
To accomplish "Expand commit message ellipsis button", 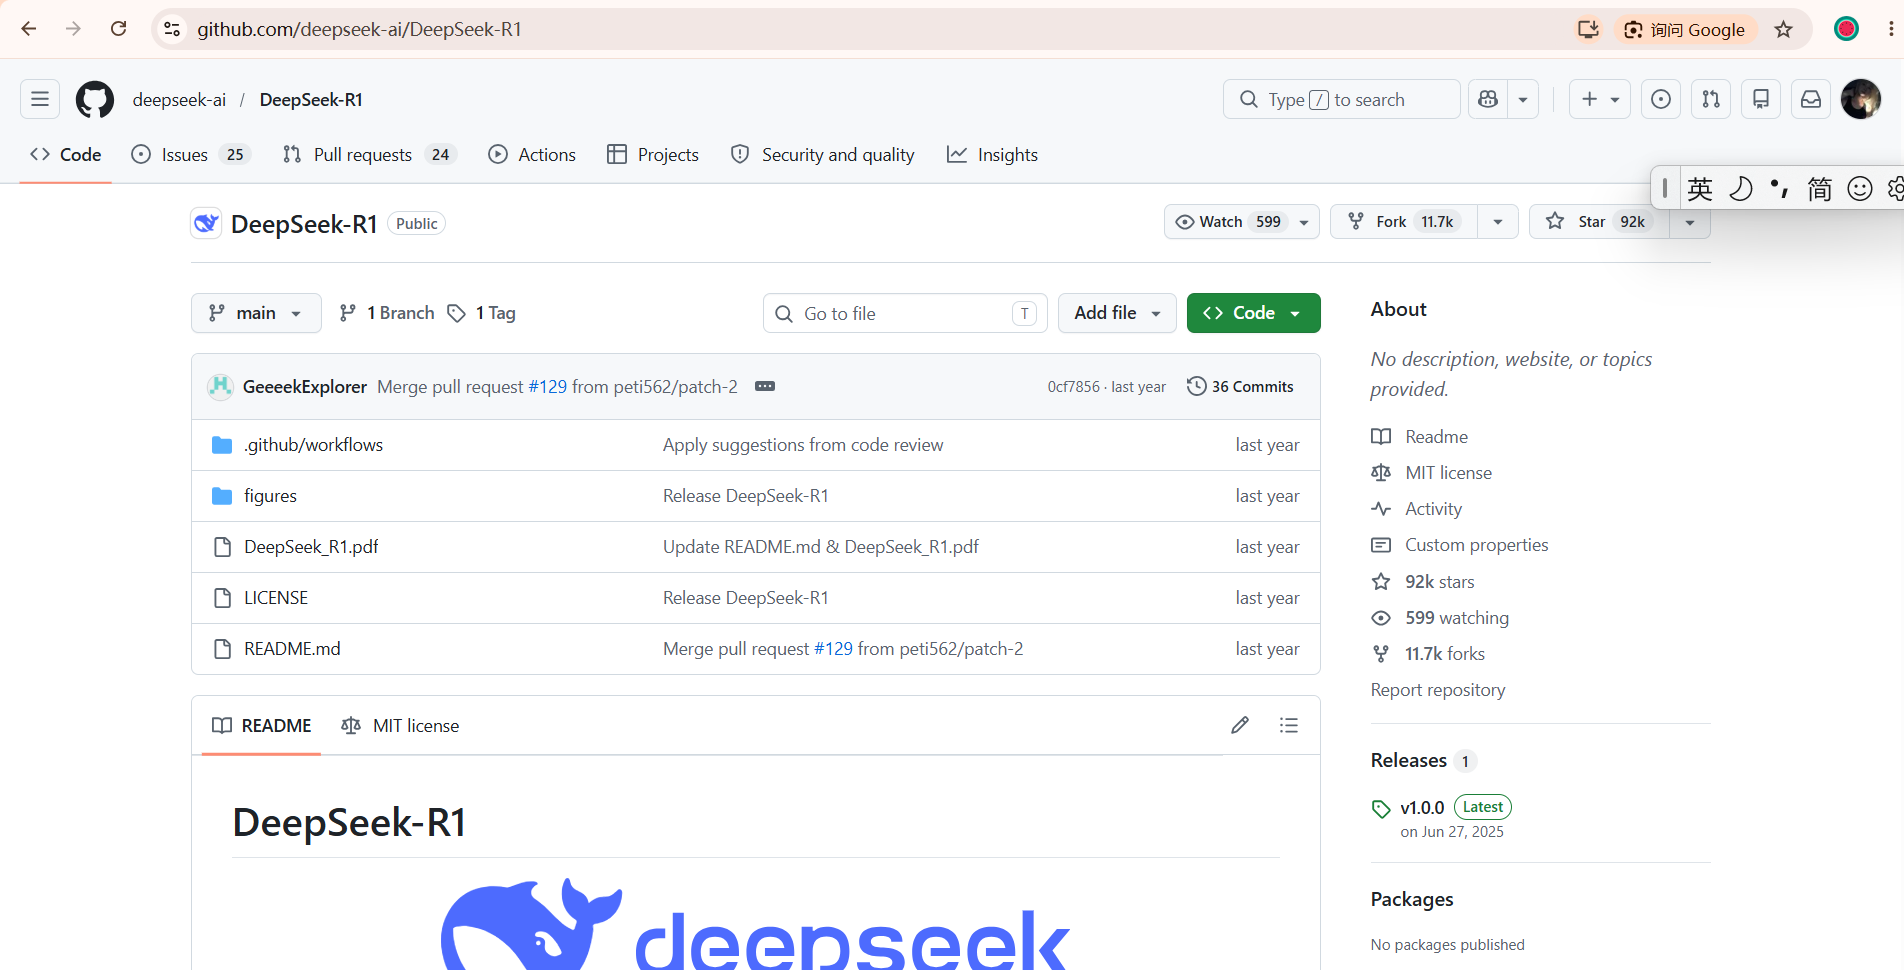I will click(765, 386).
